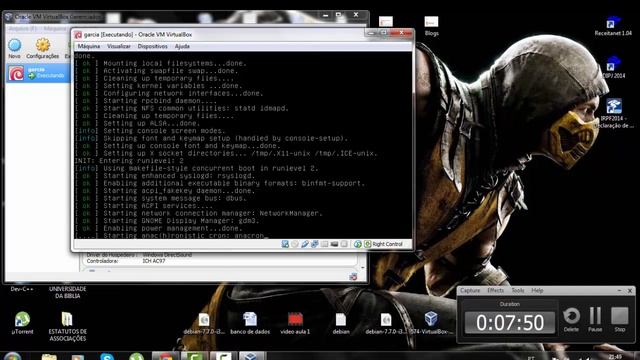Click the hard disk activity icon in the status bar
Viewport: 640px width, 360px height.
285,244
